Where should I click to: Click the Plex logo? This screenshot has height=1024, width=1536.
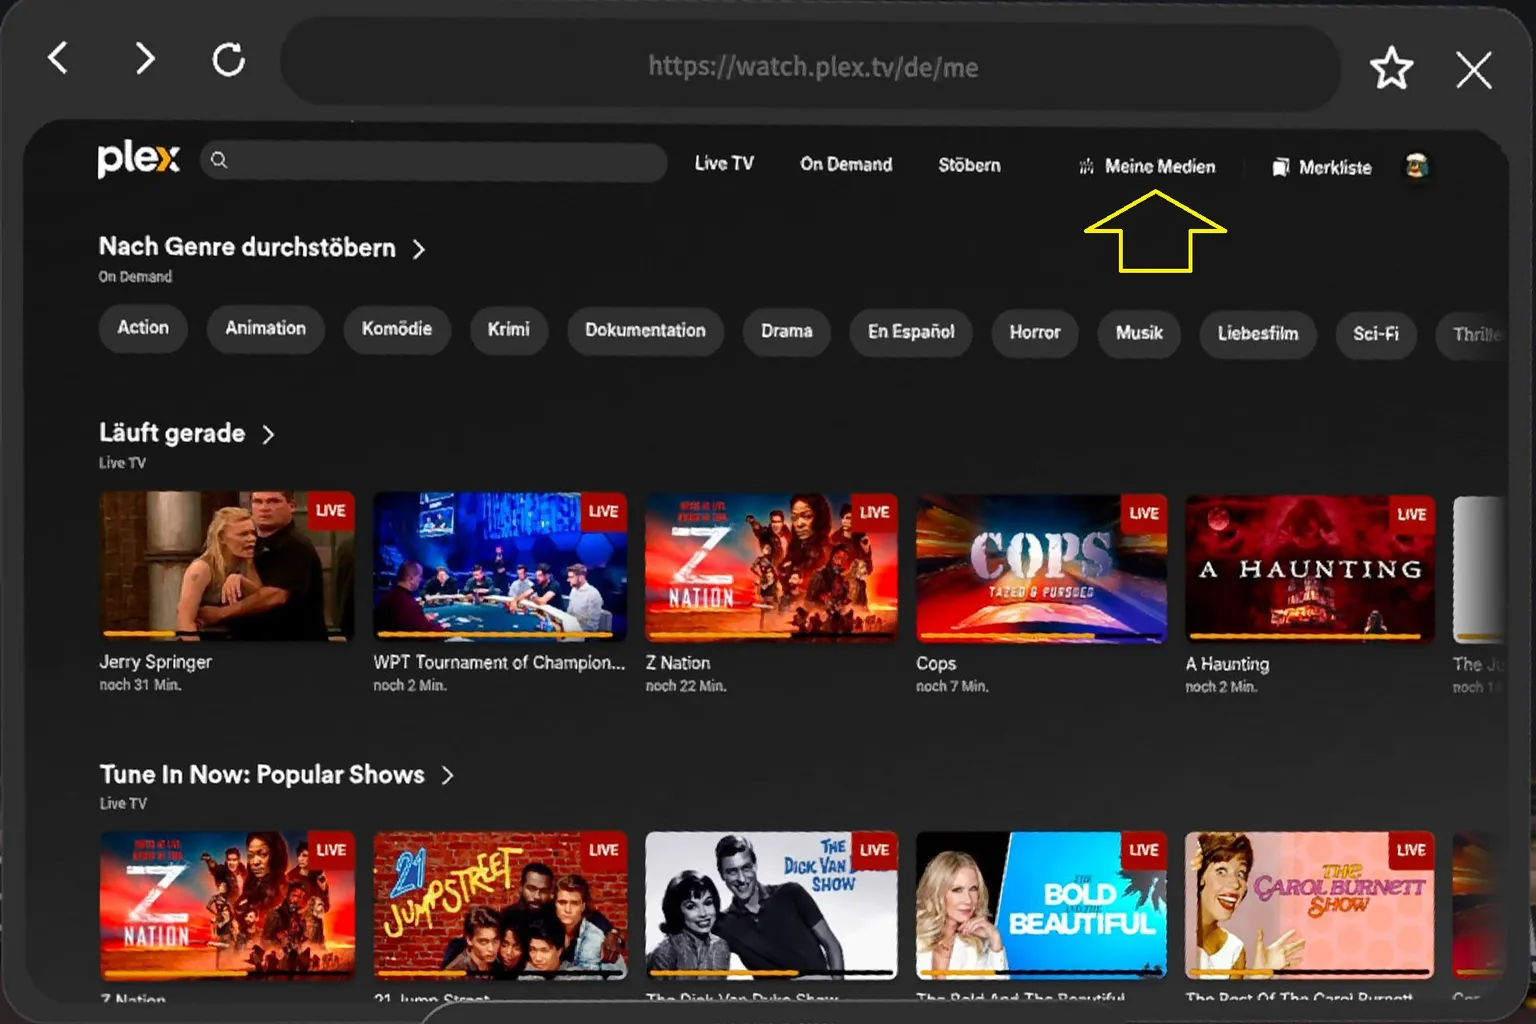[x=138, y=159]
